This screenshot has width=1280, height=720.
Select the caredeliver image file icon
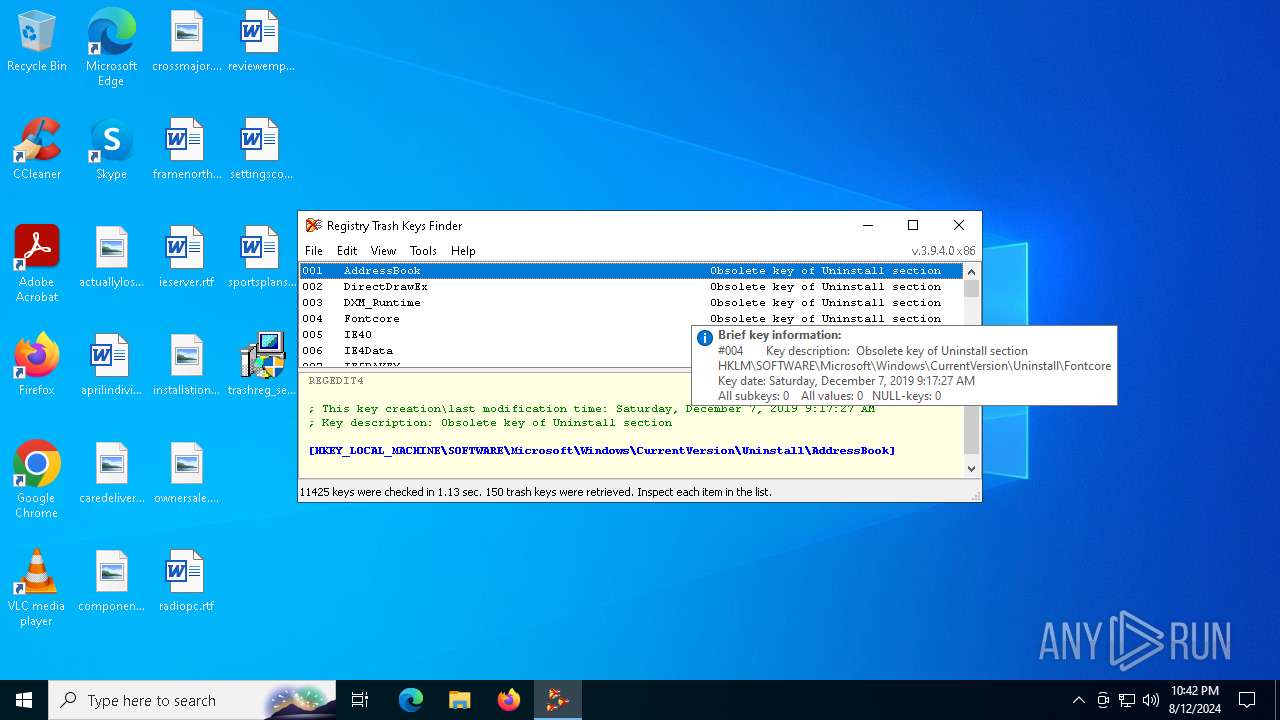coord(111,473)
